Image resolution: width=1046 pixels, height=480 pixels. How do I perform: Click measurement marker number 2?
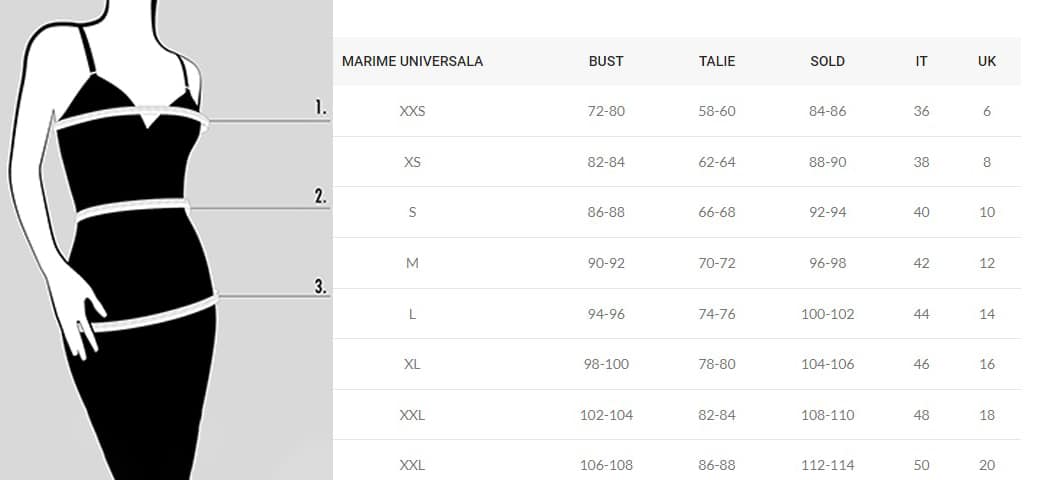tap(322, 197)
